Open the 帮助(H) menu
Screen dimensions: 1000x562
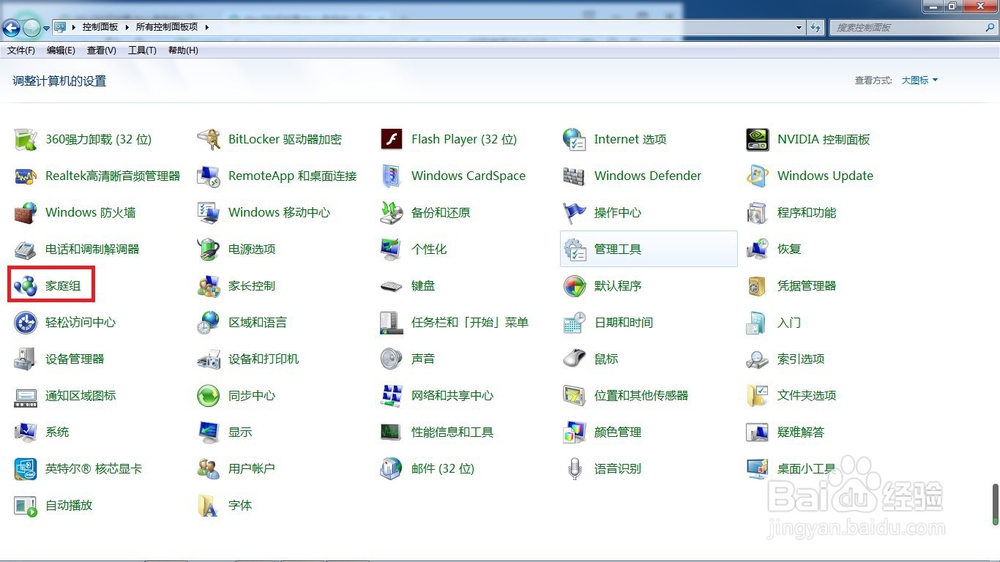point(183,50)
